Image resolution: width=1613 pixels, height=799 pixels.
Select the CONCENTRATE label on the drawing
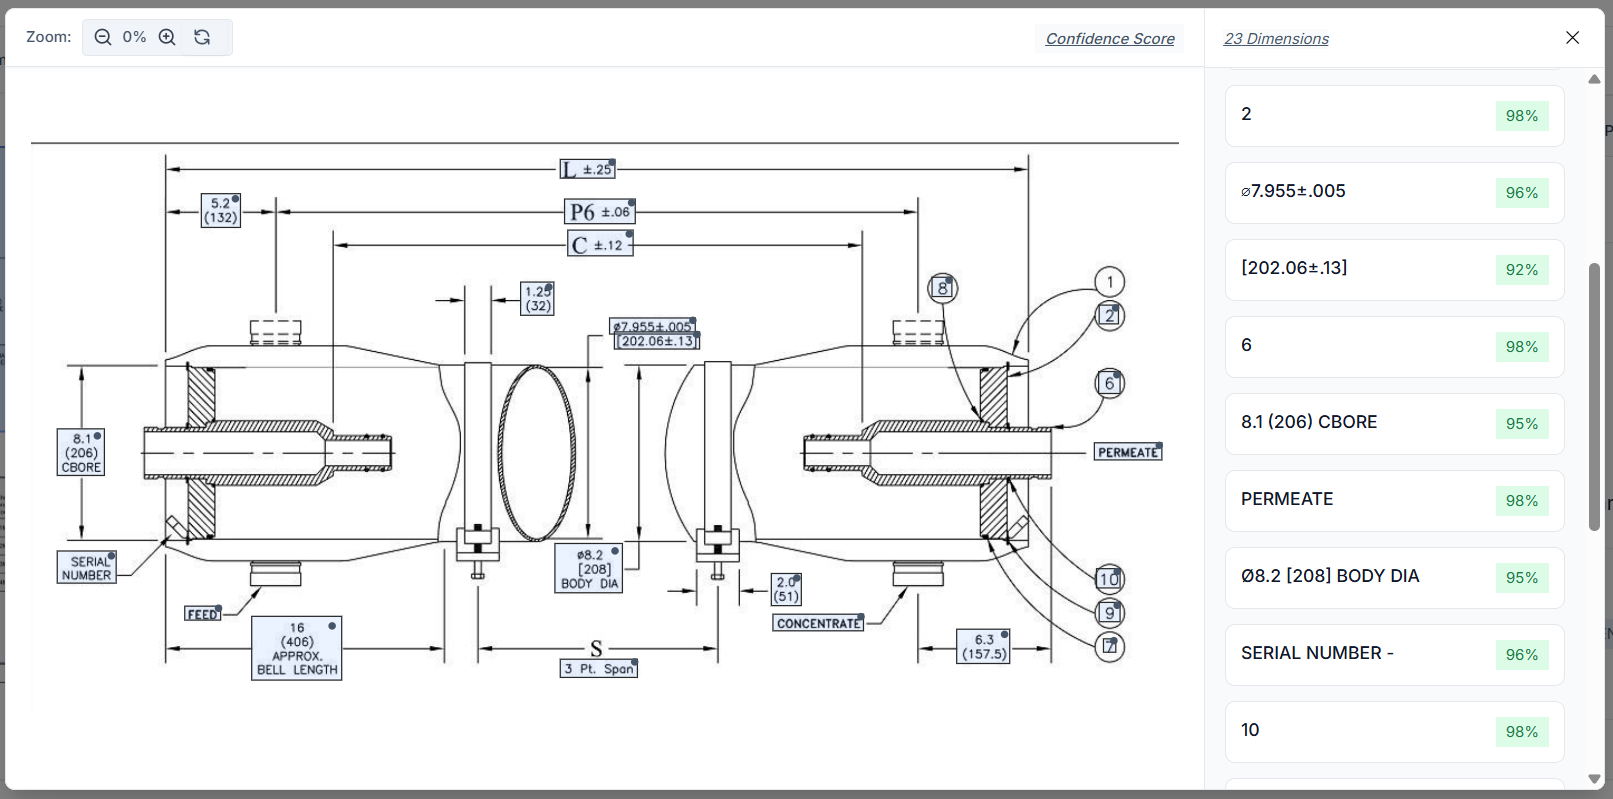click(818, 623)
